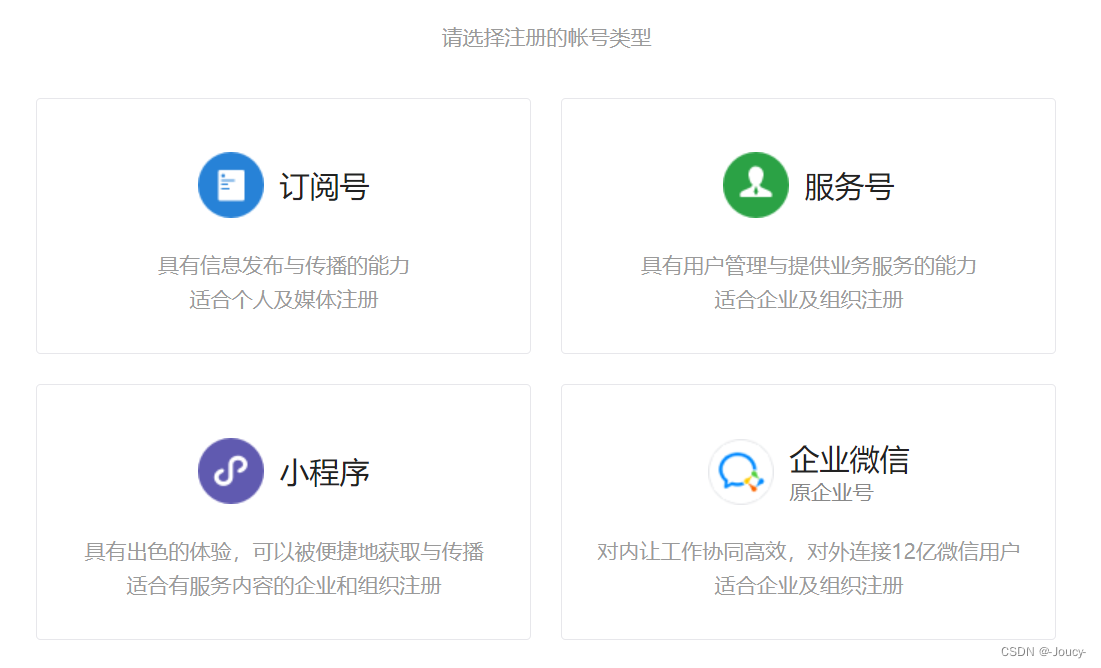The image size is (1101, 668).
Task: Select the 订阅号 account type title
Action: click(x=324, y=187)
